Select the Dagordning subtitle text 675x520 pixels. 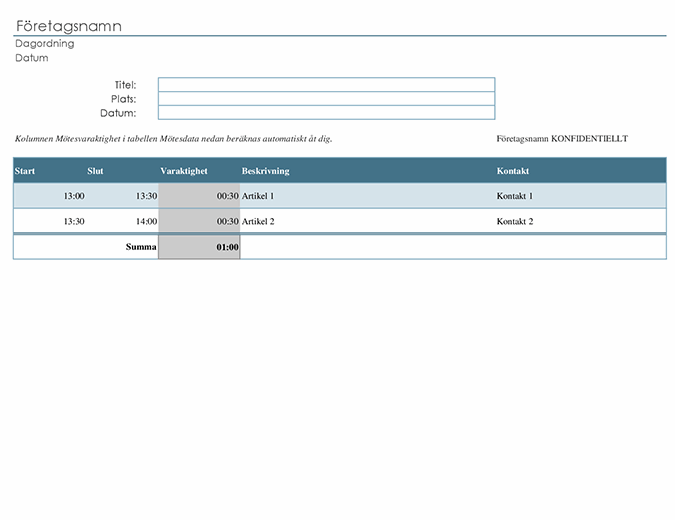45,44
